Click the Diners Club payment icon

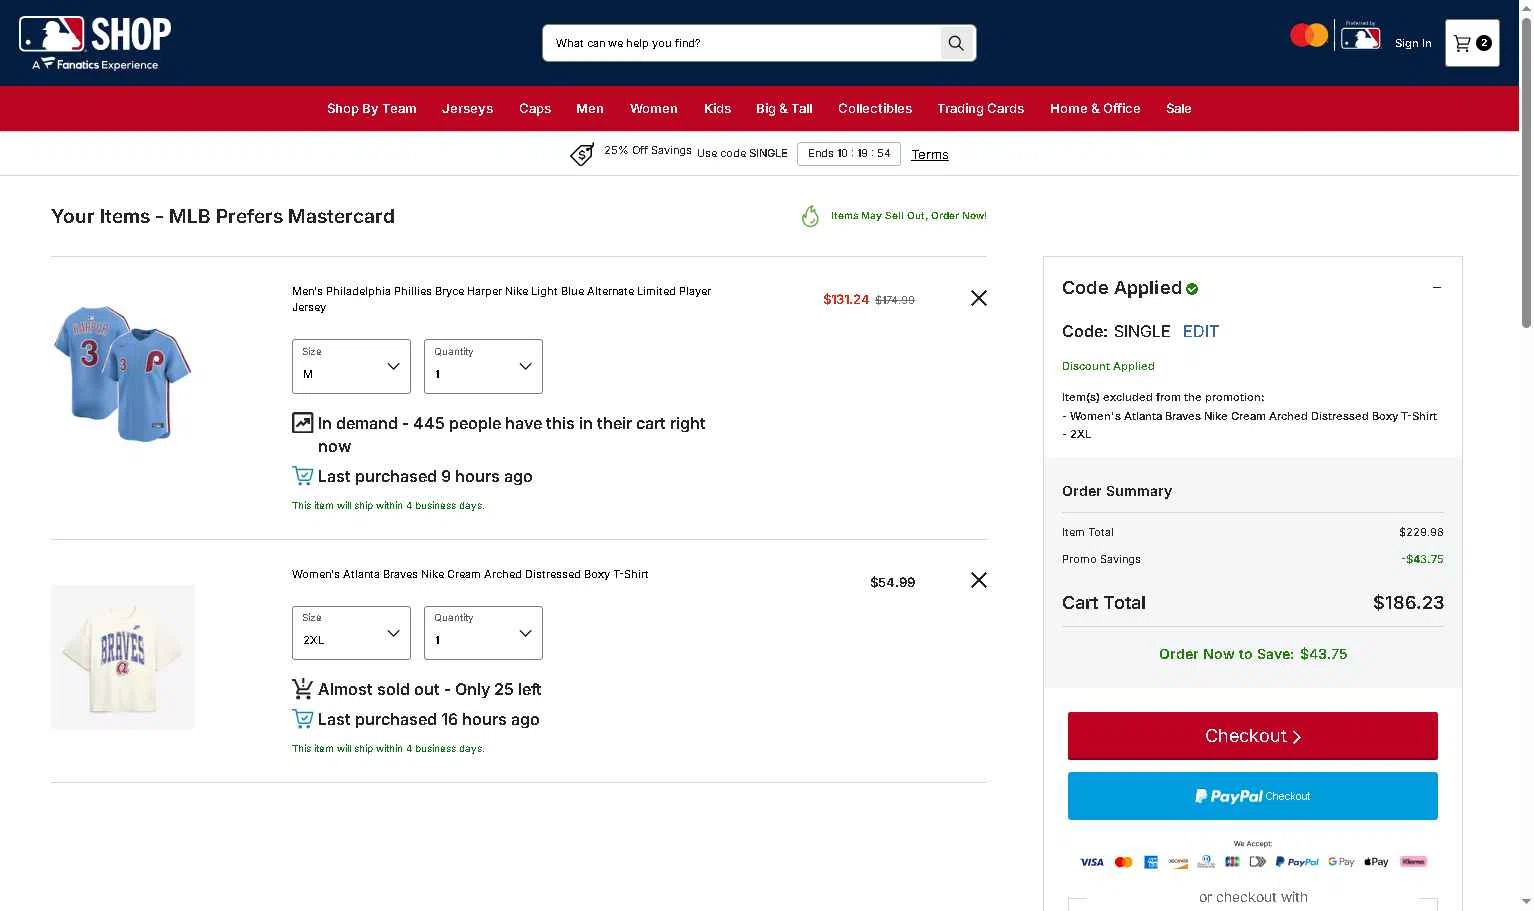point(1206,862)
